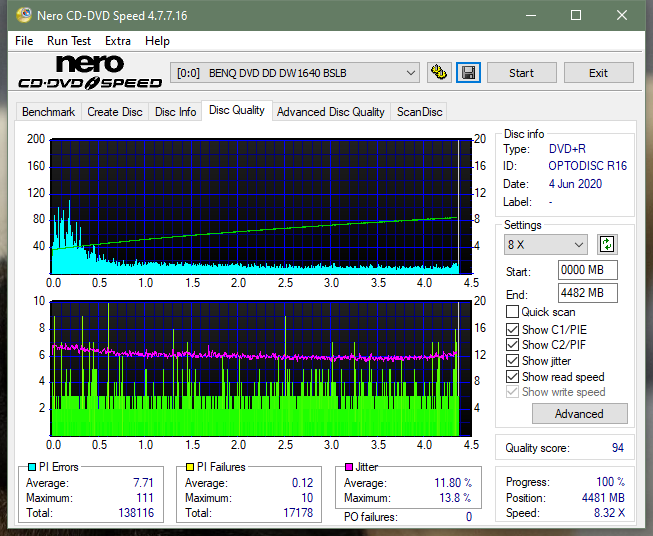The width and height of the screenshot is (653, 536).
Task: Enable the Quick scan checkbox
Action: coord(512,312)
